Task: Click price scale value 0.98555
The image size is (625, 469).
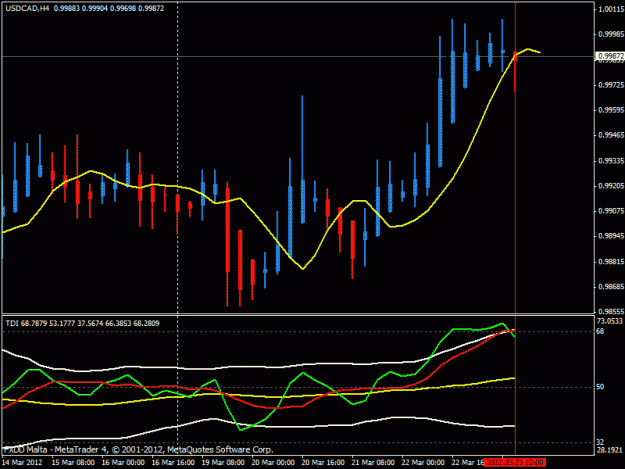Action: point(611,312)
